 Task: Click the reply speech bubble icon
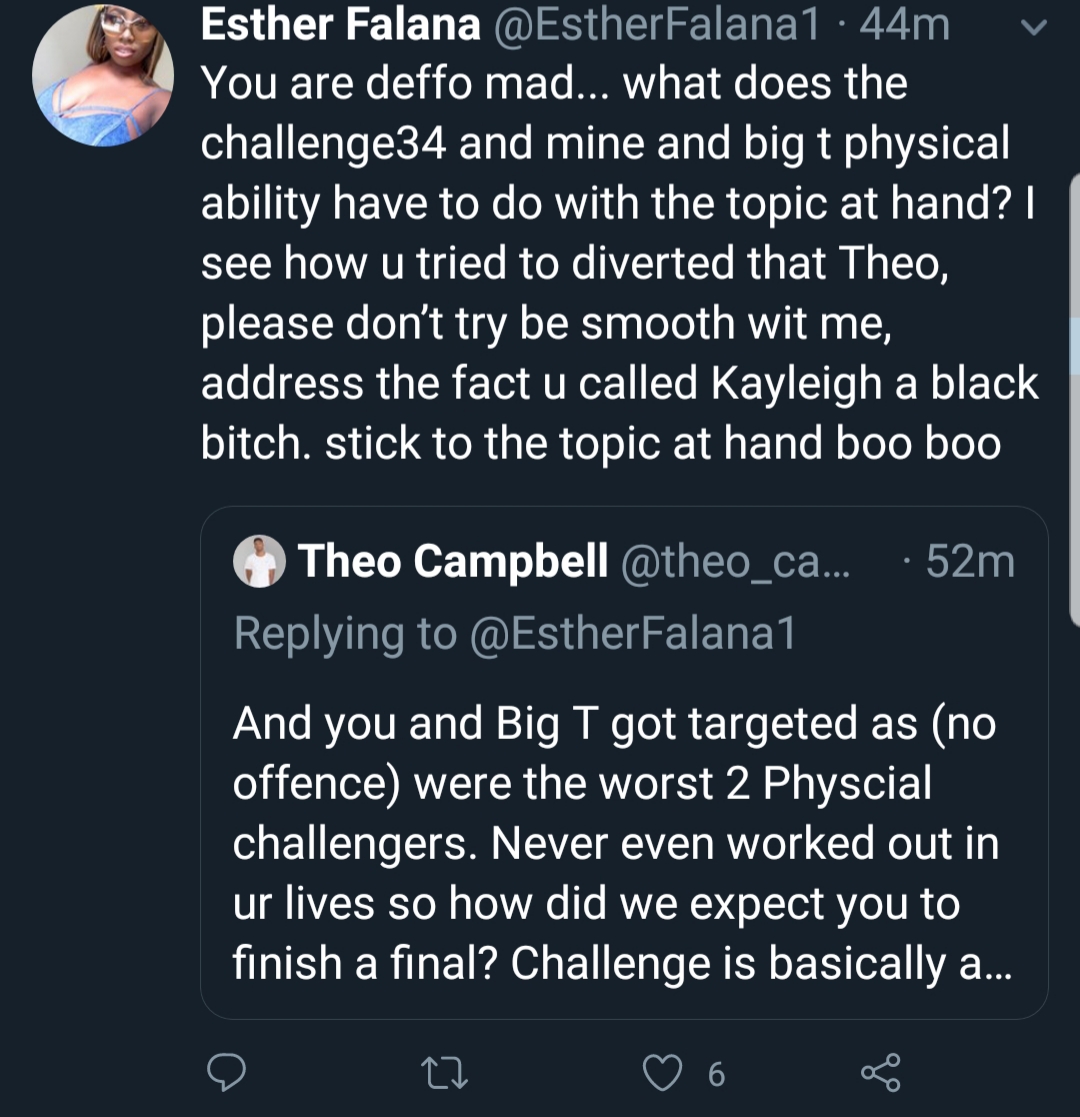tap(226, 1072)
